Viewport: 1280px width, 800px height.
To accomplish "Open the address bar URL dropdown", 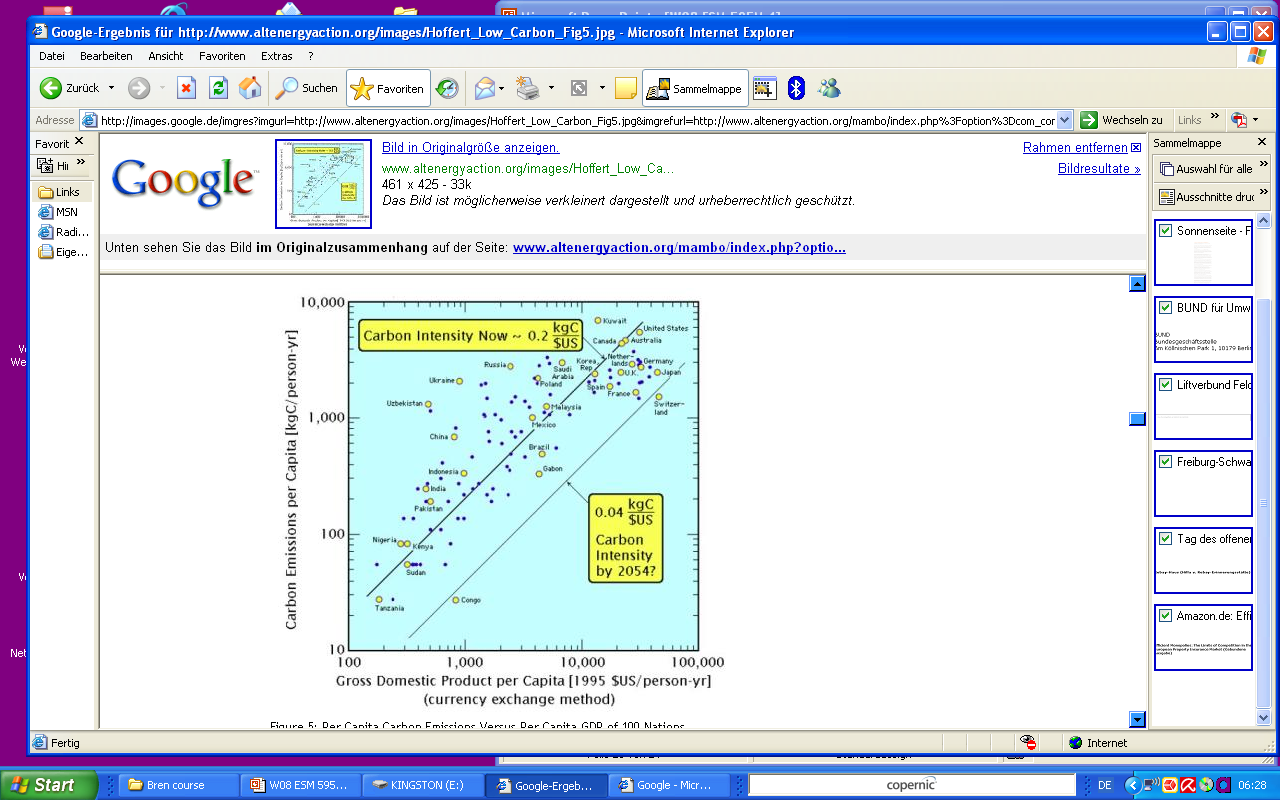I will 1064,120.
